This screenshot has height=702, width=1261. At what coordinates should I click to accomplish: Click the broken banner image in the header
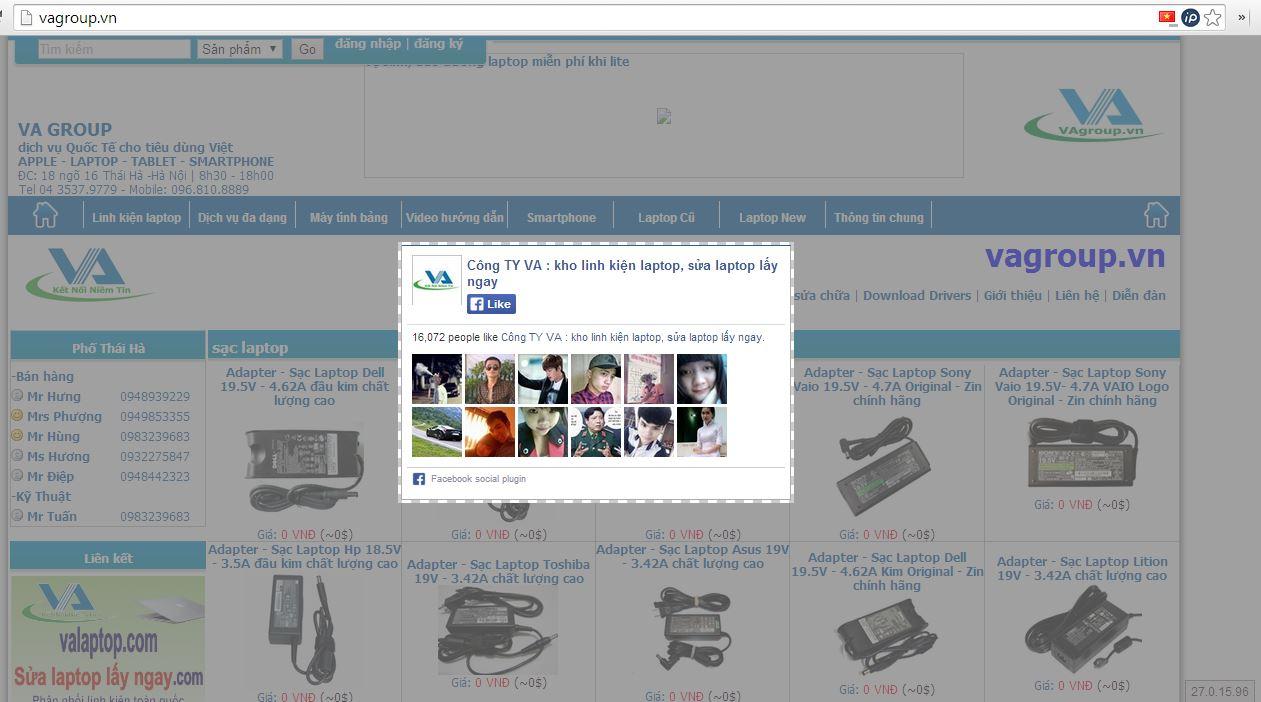tap(663, 116)
